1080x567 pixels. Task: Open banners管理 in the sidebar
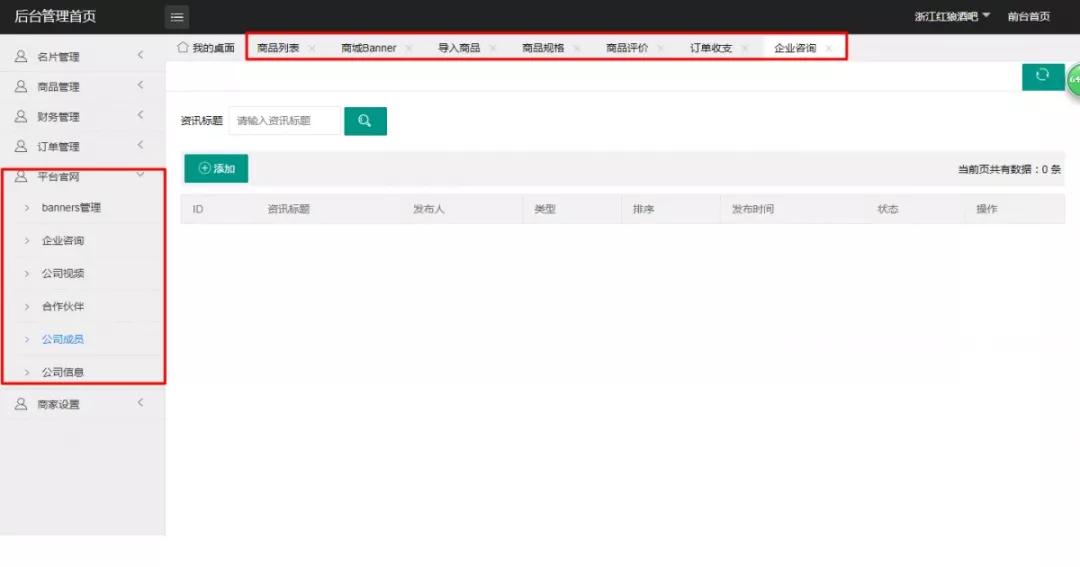(71, 207)
